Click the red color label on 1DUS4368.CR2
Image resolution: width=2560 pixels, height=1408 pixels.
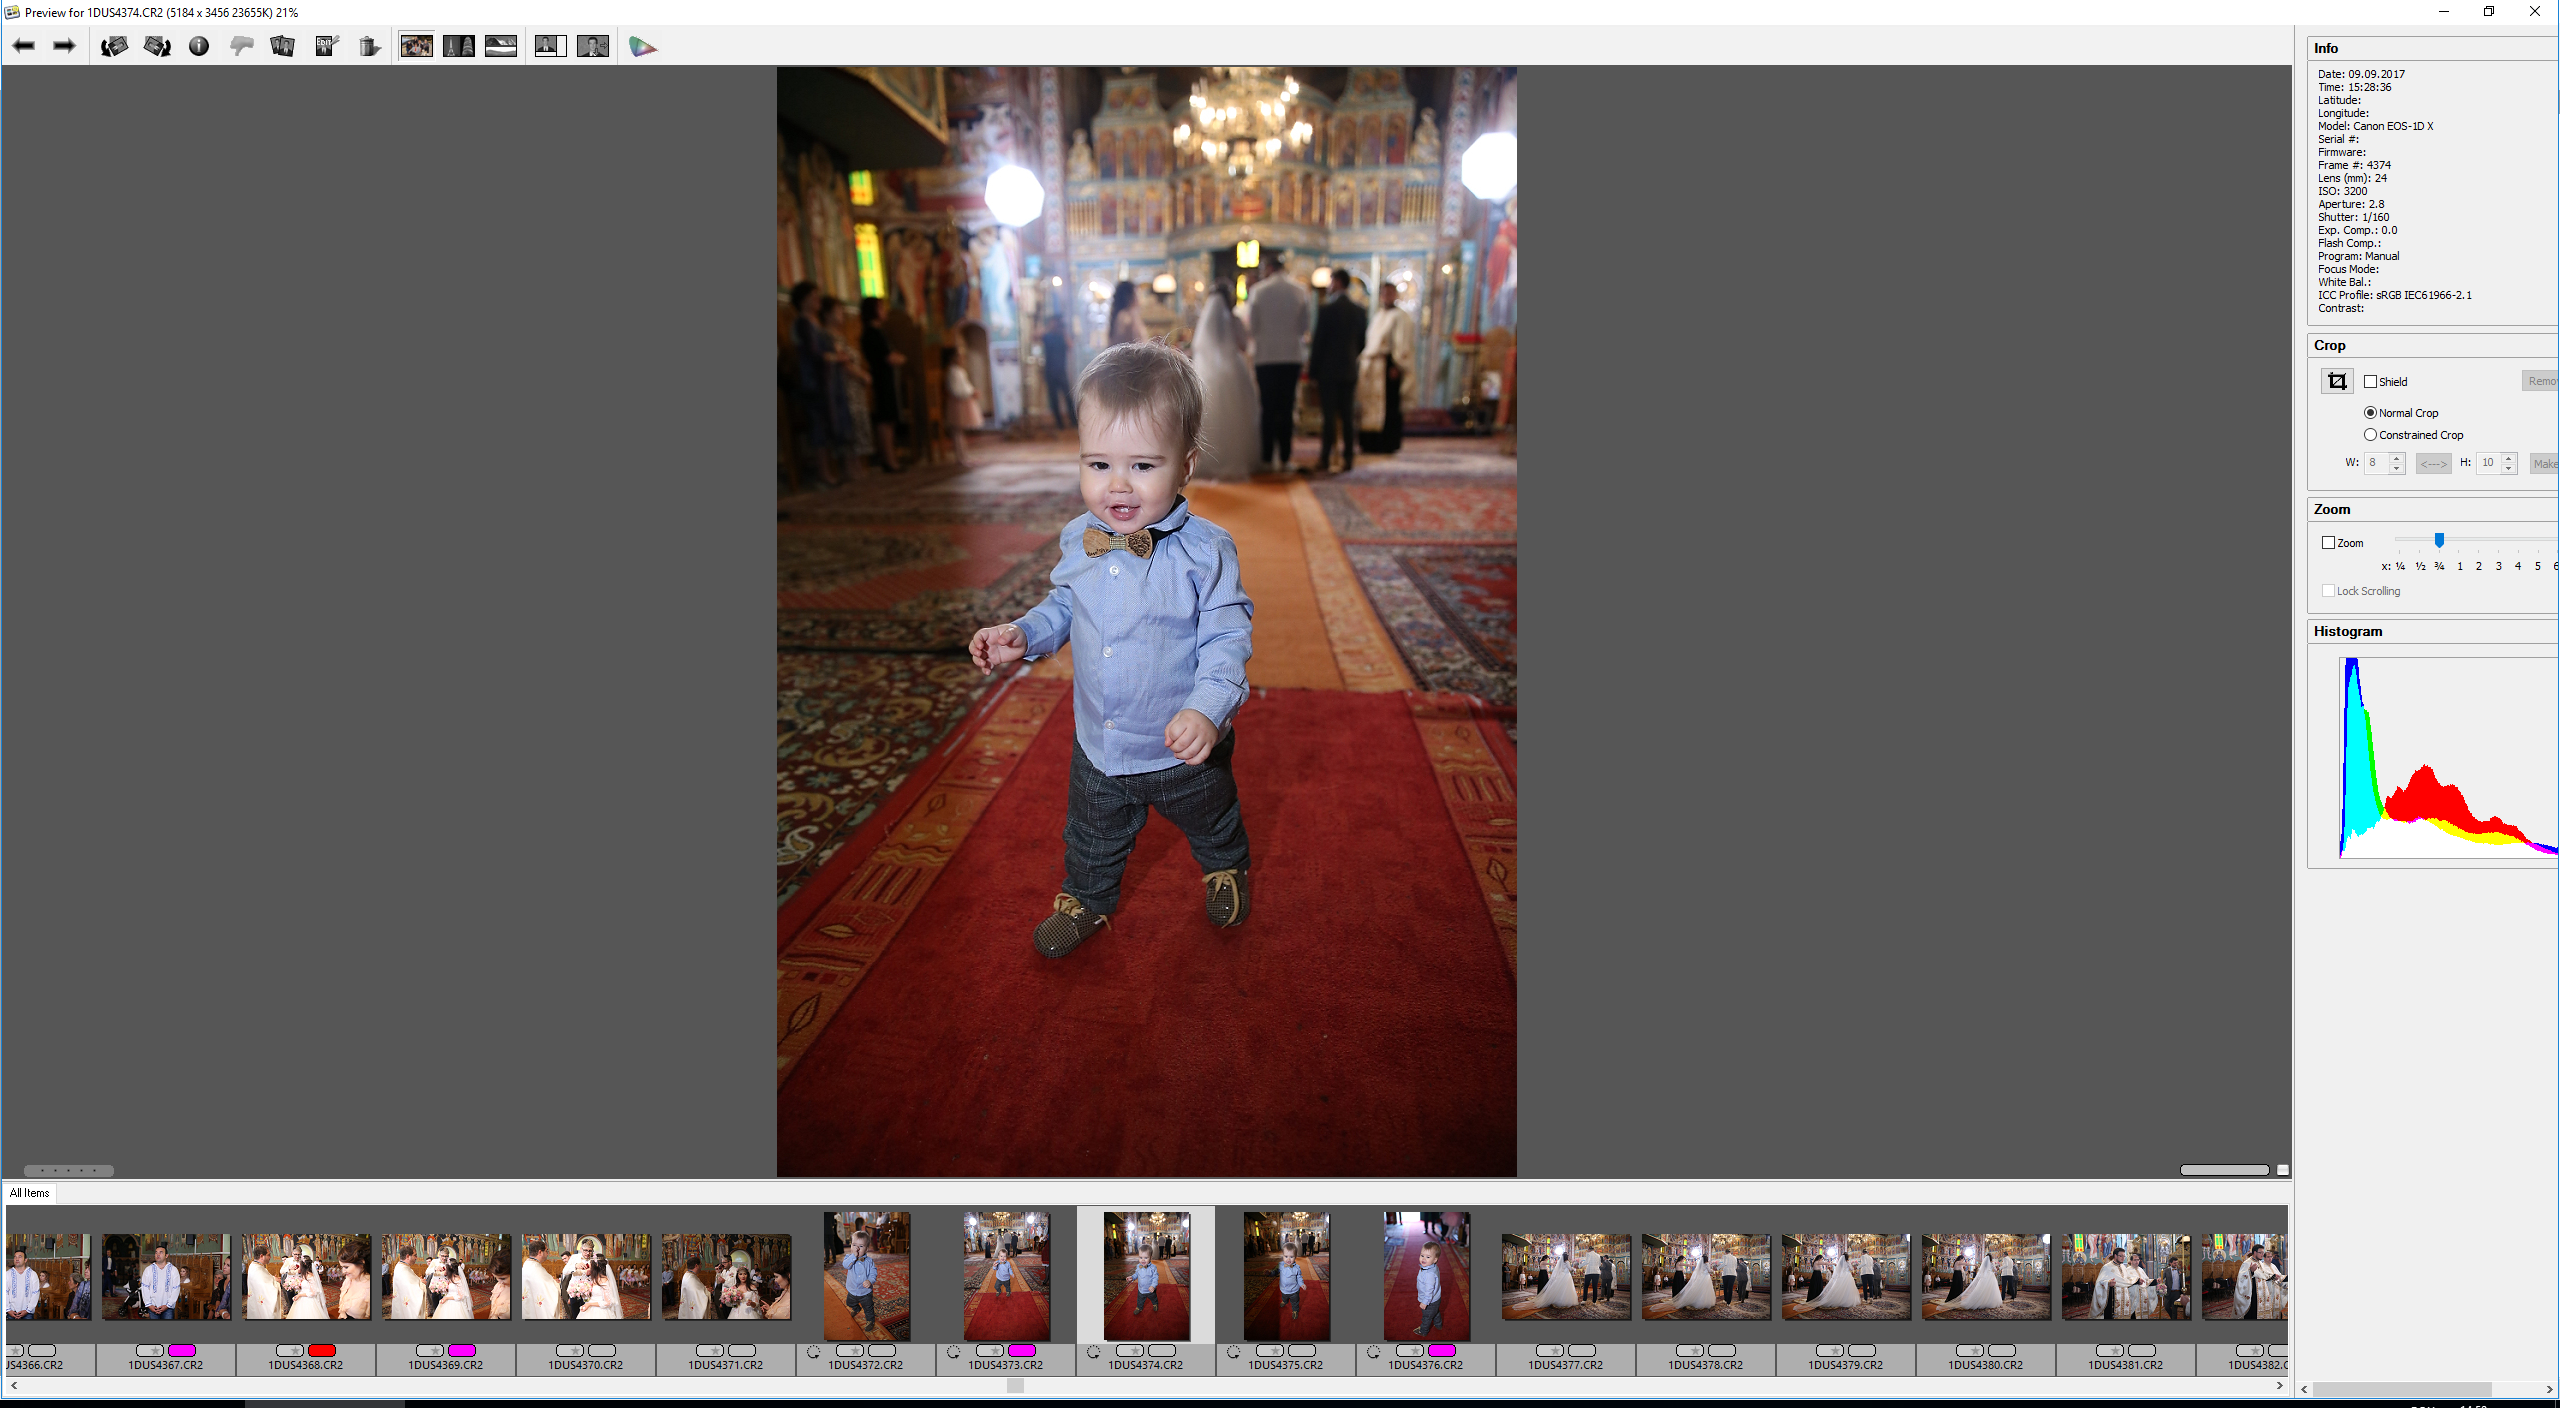click(x=322, y=1350)
